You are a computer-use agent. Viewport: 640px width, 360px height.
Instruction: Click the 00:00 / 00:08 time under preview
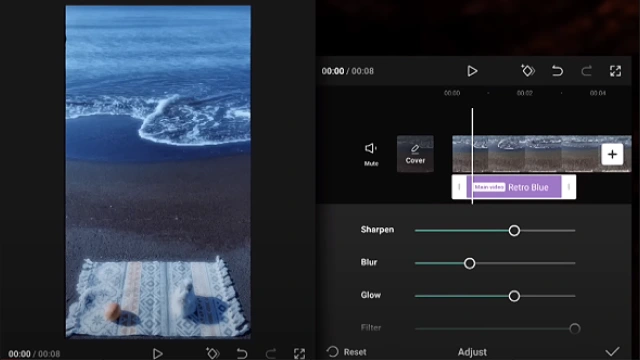click(x=34, y=354)
